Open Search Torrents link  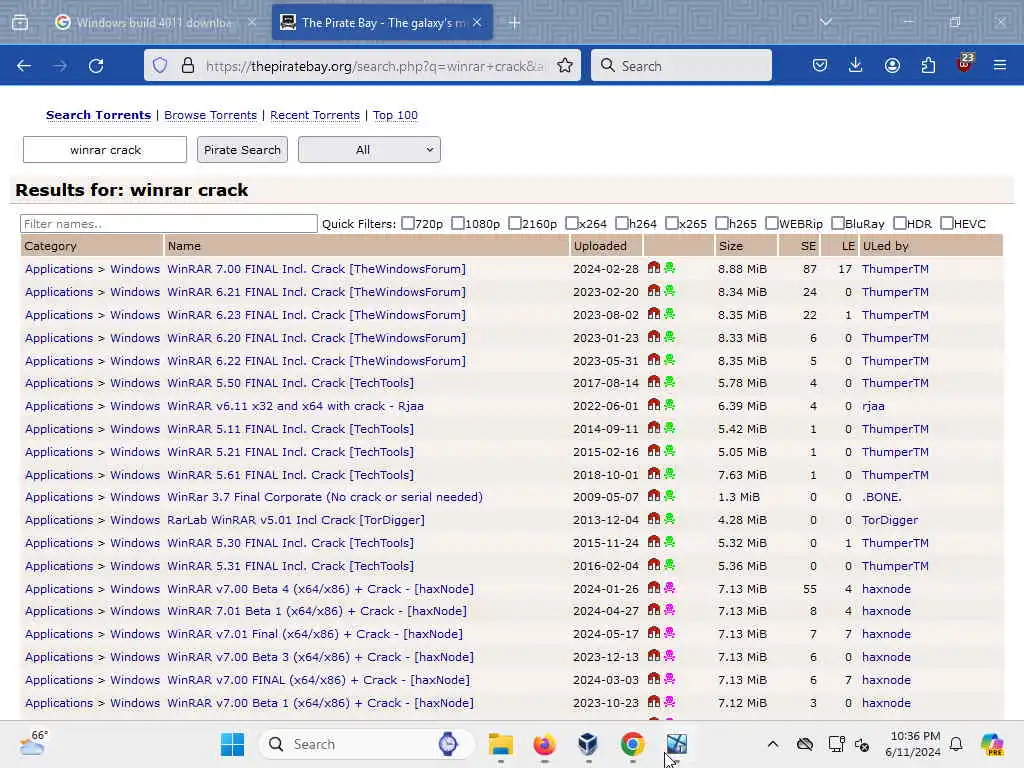tap(99, 115)
